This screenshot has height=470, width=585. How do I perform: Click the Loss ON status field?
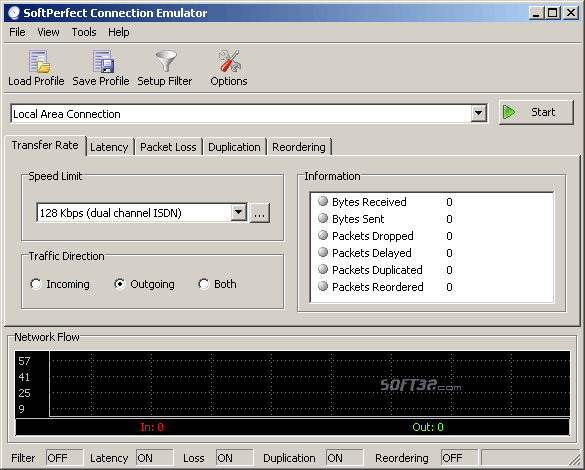point(234,458)
